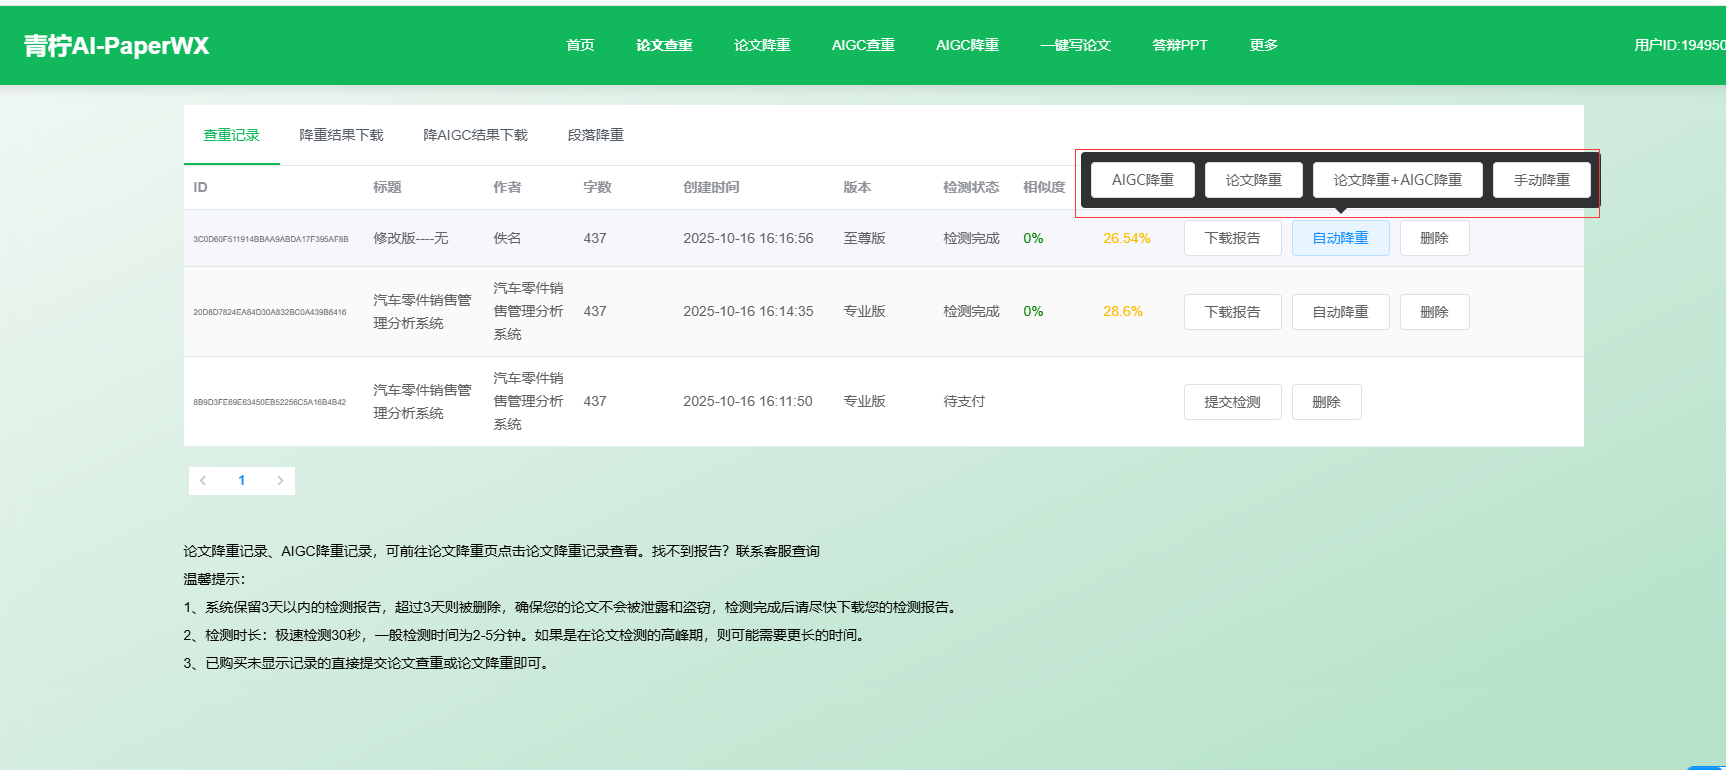Click the ID starting 3C0D60F5
The width and height of the screenshot is (1726, 770).
click(271, 239)
